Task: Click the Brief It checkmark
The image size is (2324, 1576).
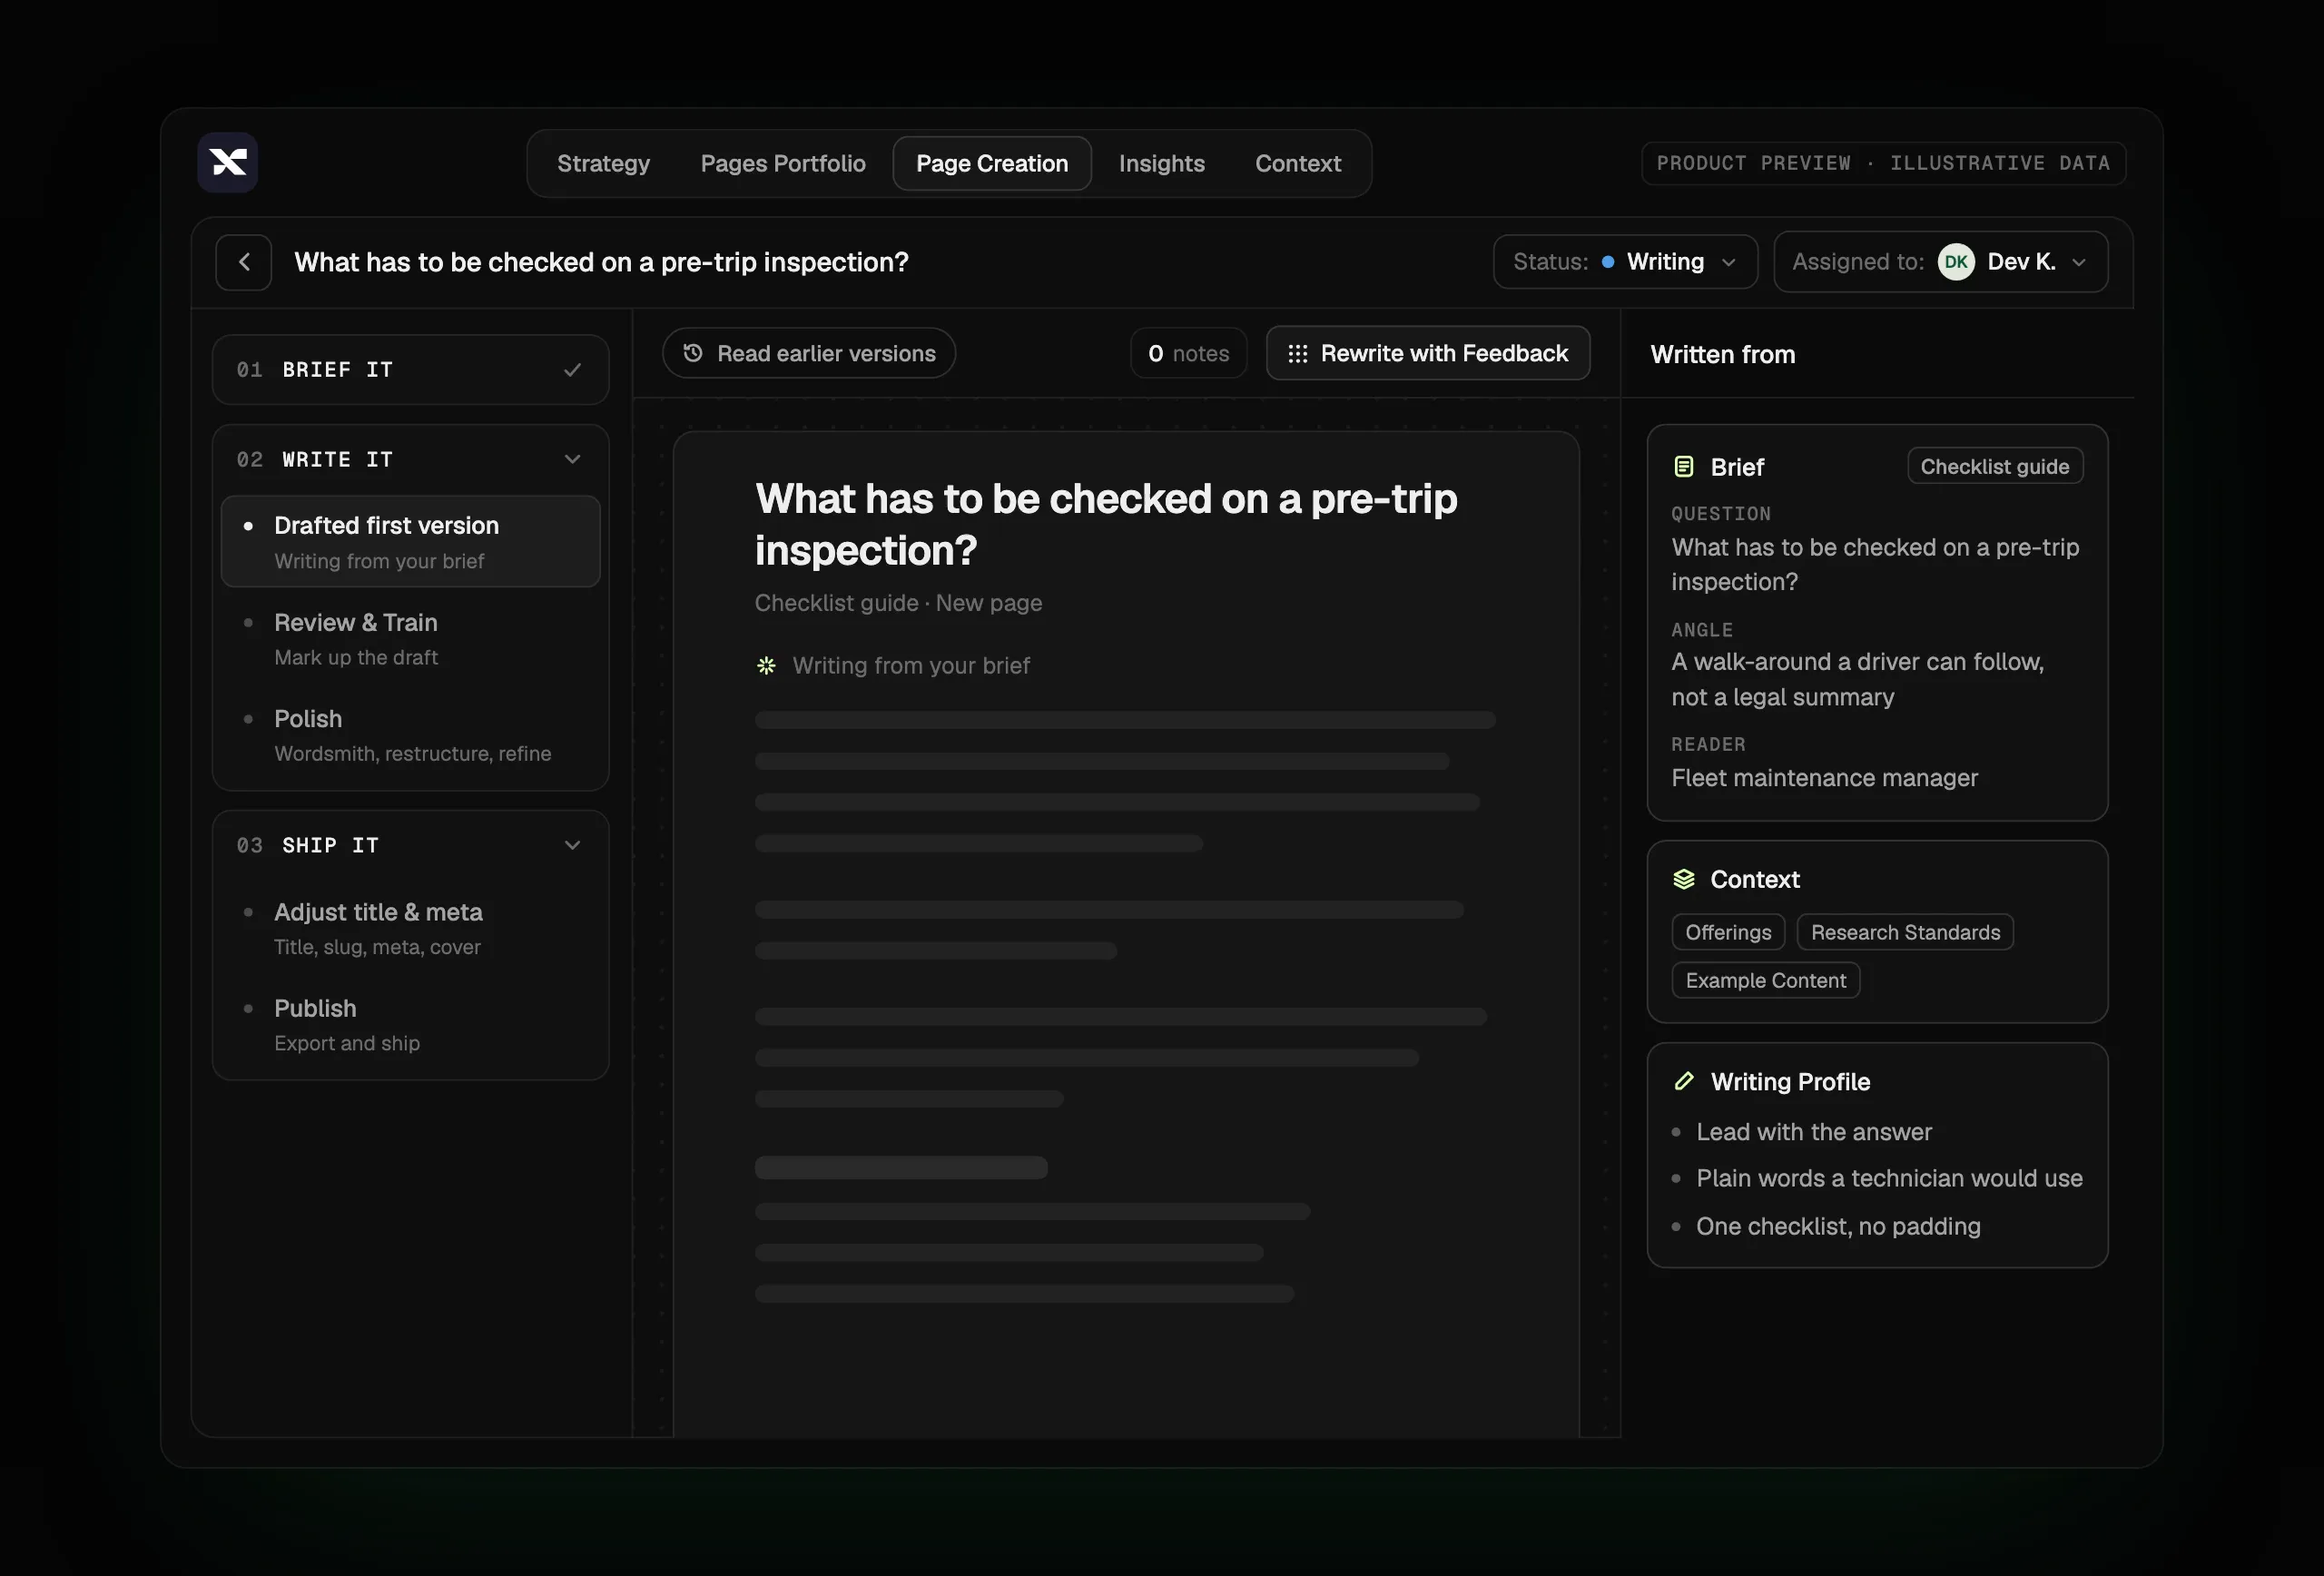Action: pyautogui.click(x=572, y=370)
